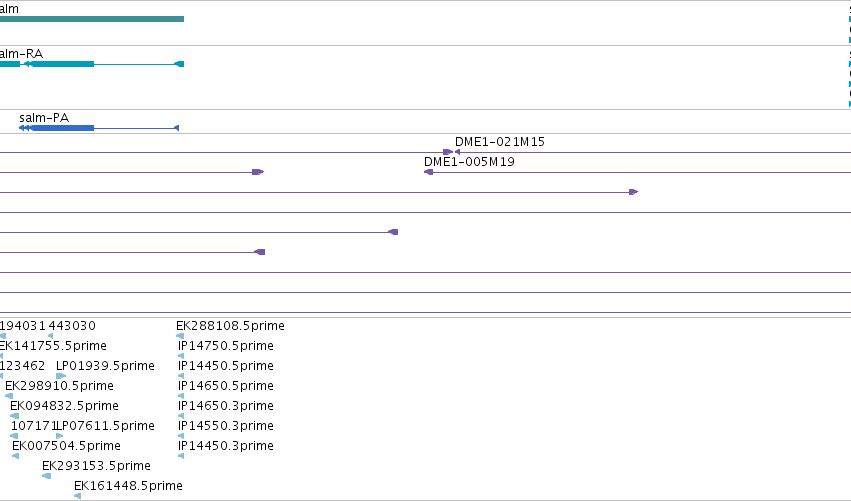Click the arrow glyph under EK161448.5prime
Image resolution: width=851 pixels, height=501 pixels.
click(78, 496)
